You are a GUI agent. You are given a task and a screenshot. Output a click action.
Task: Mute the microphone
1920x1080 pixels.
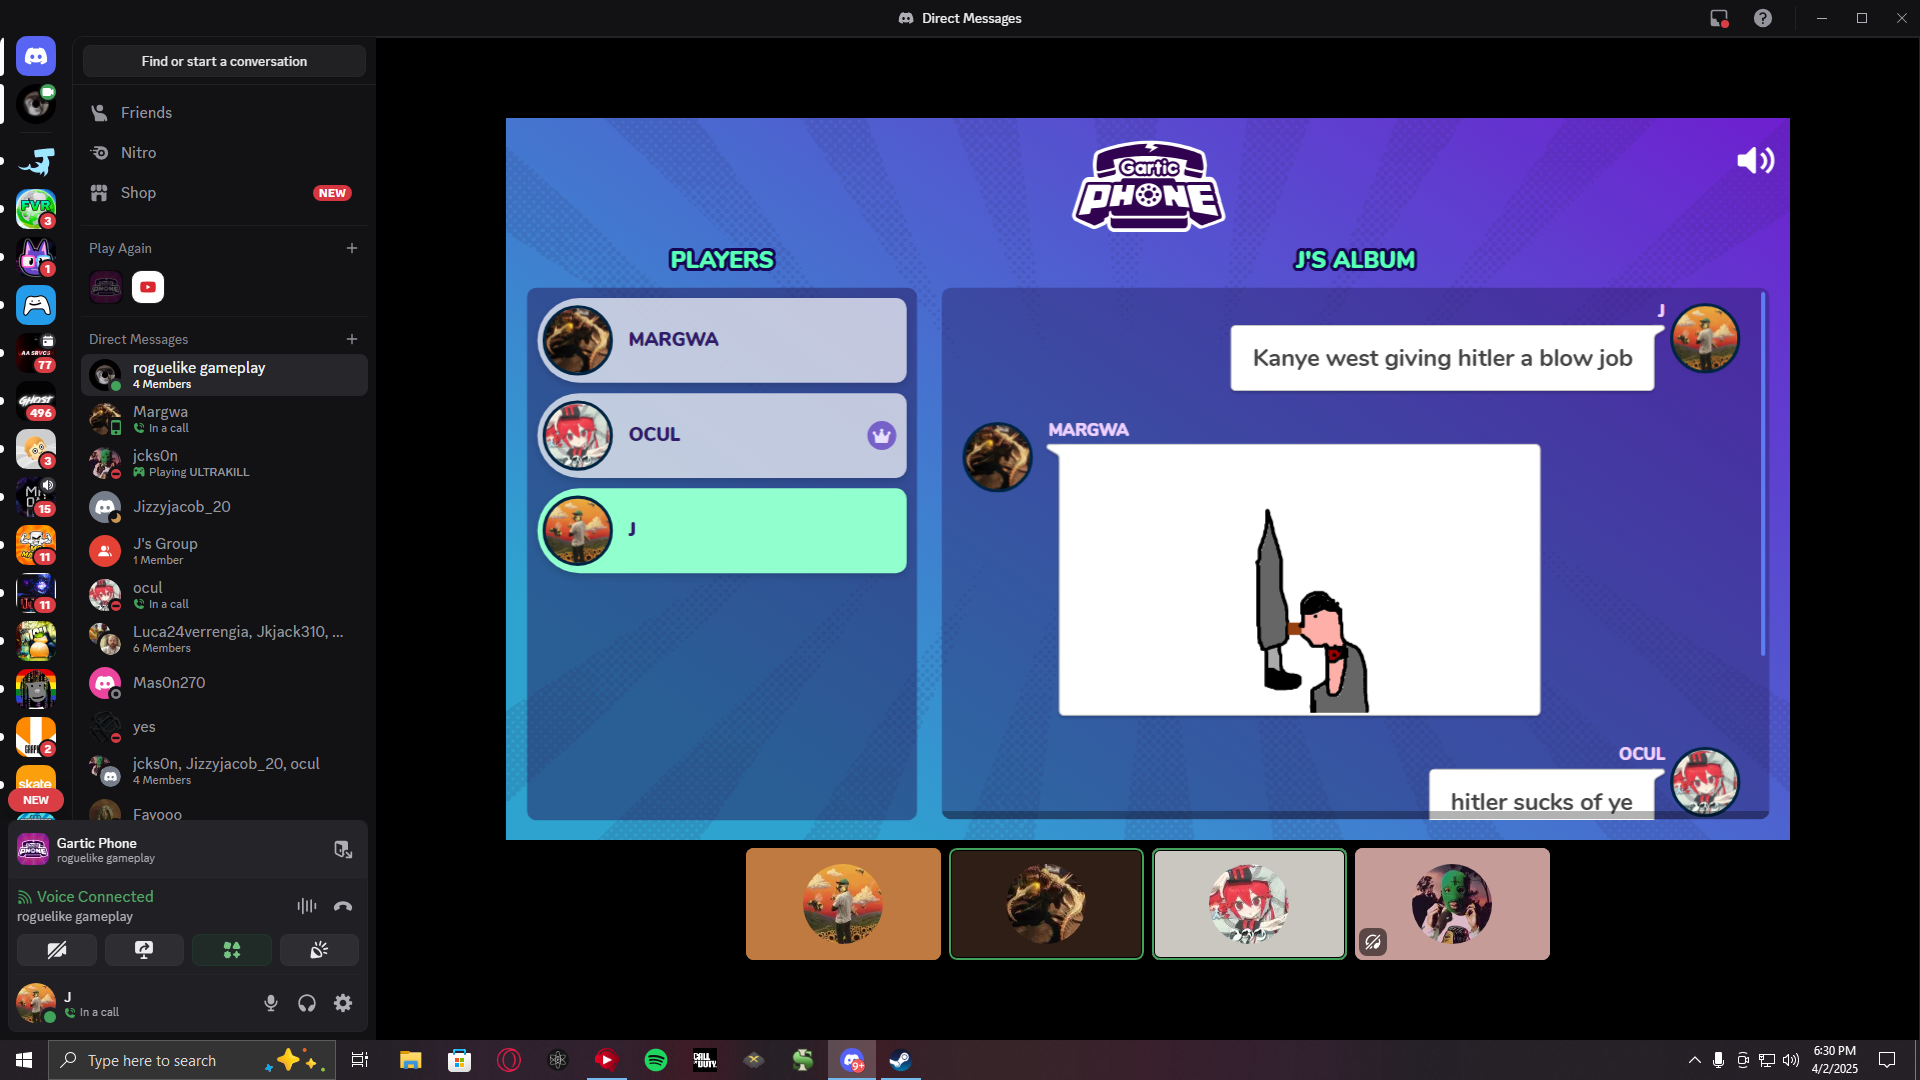point(270,1003)
